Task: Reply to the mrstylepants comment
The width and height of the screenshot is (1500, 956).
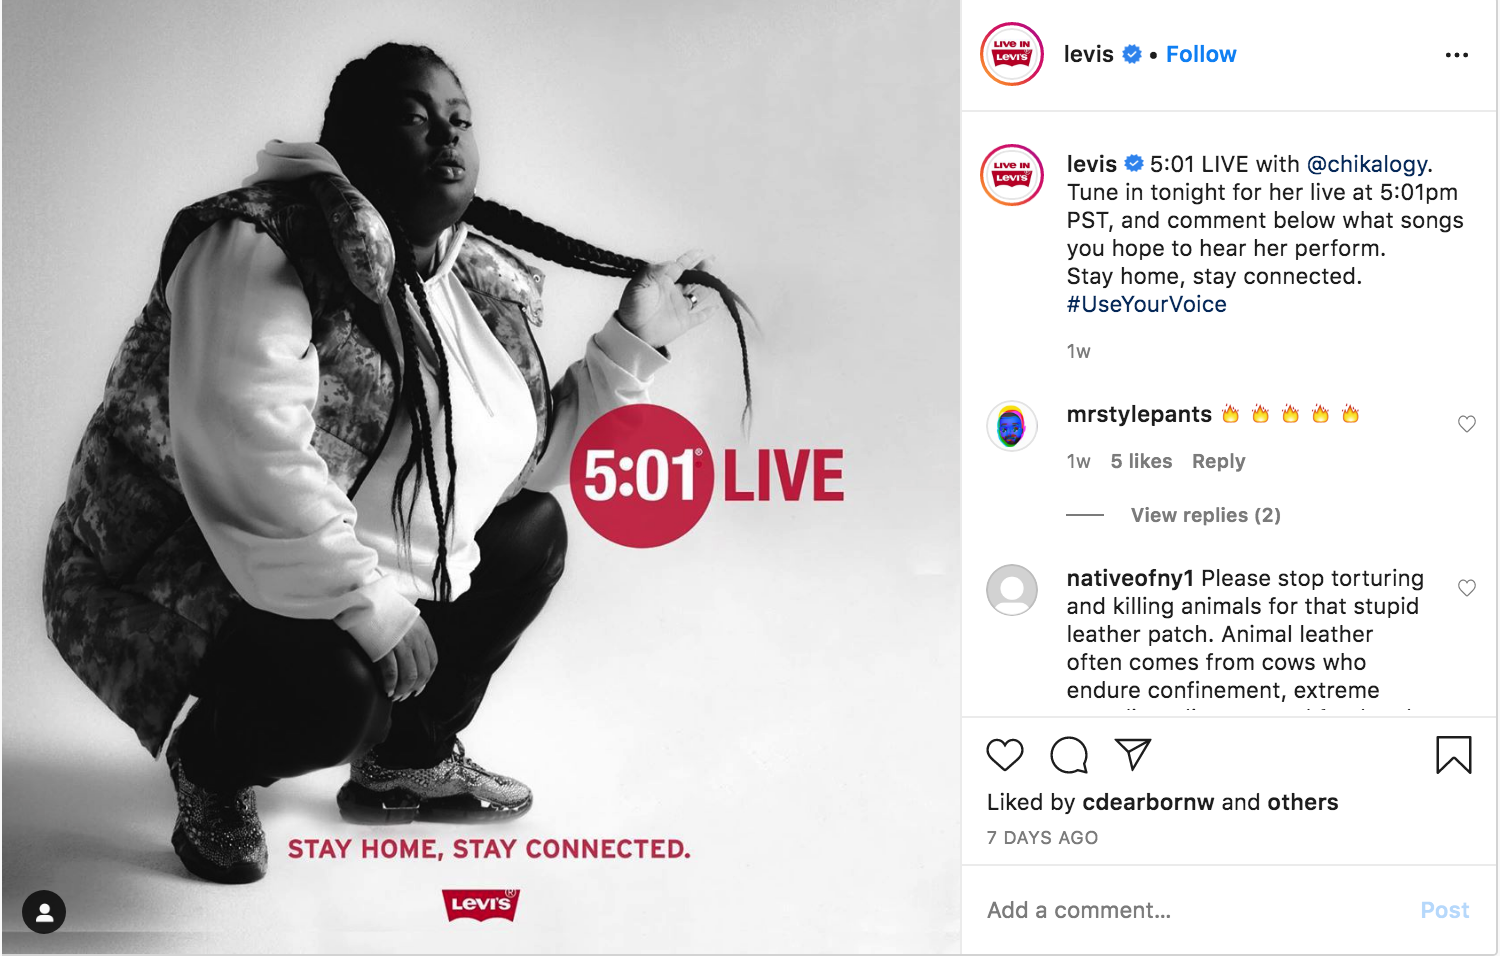Action: [x=1218, y=461]
